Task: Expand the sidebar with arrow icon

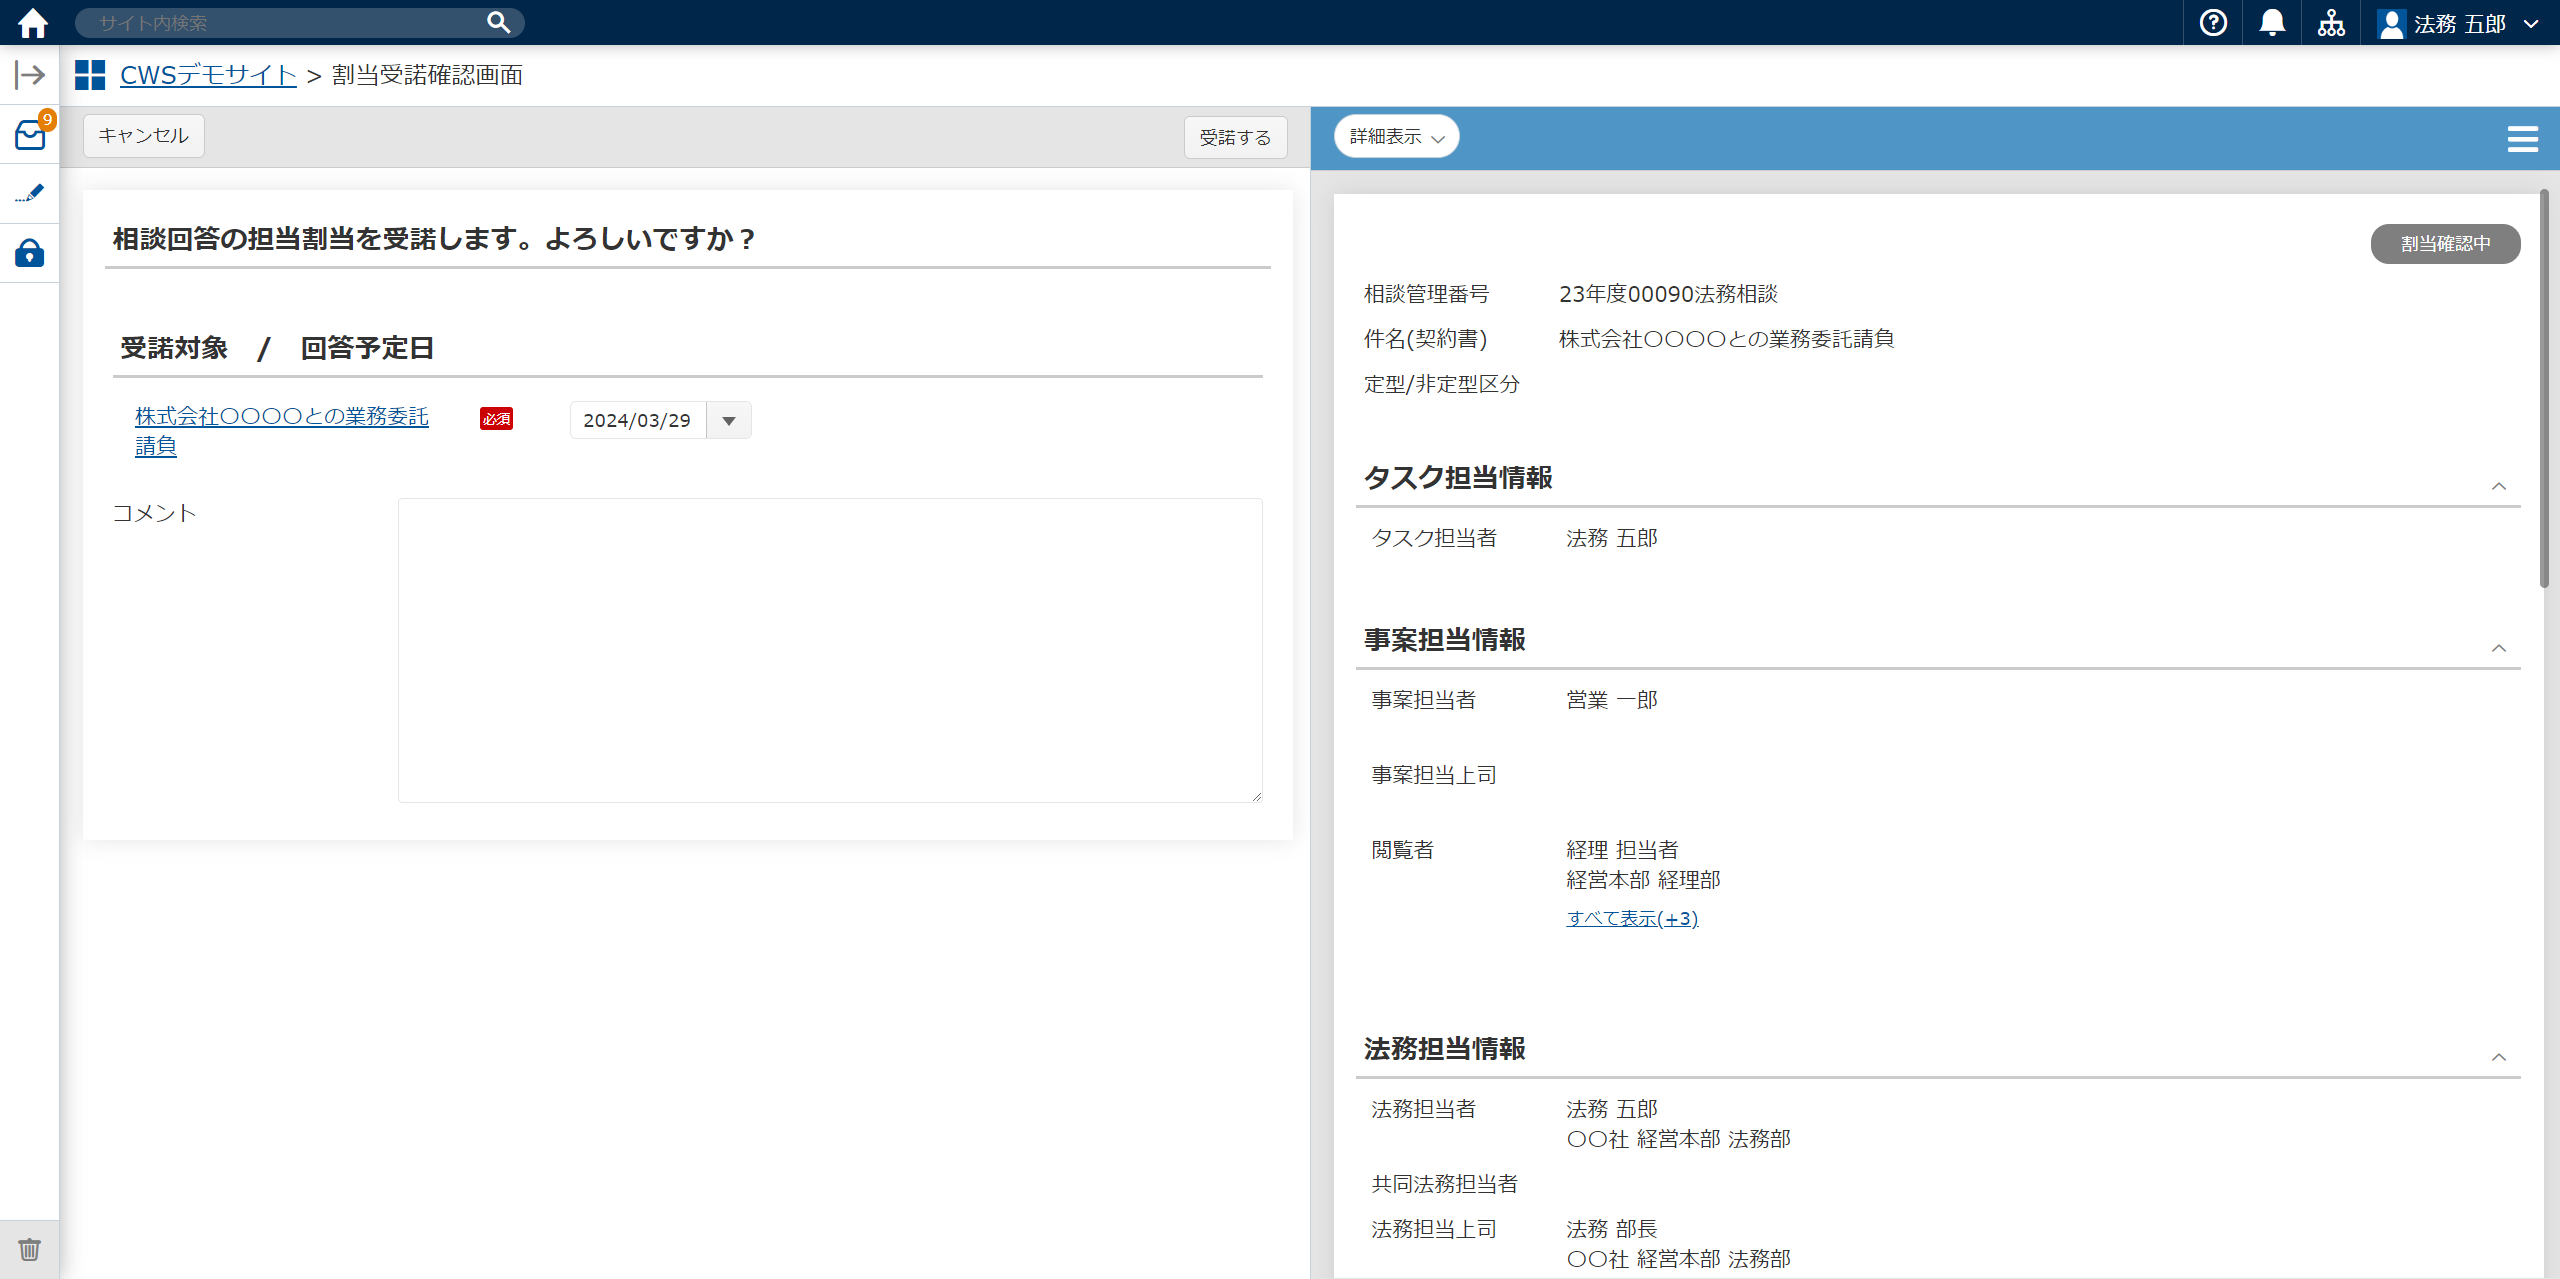Action: tap(30, 75)
